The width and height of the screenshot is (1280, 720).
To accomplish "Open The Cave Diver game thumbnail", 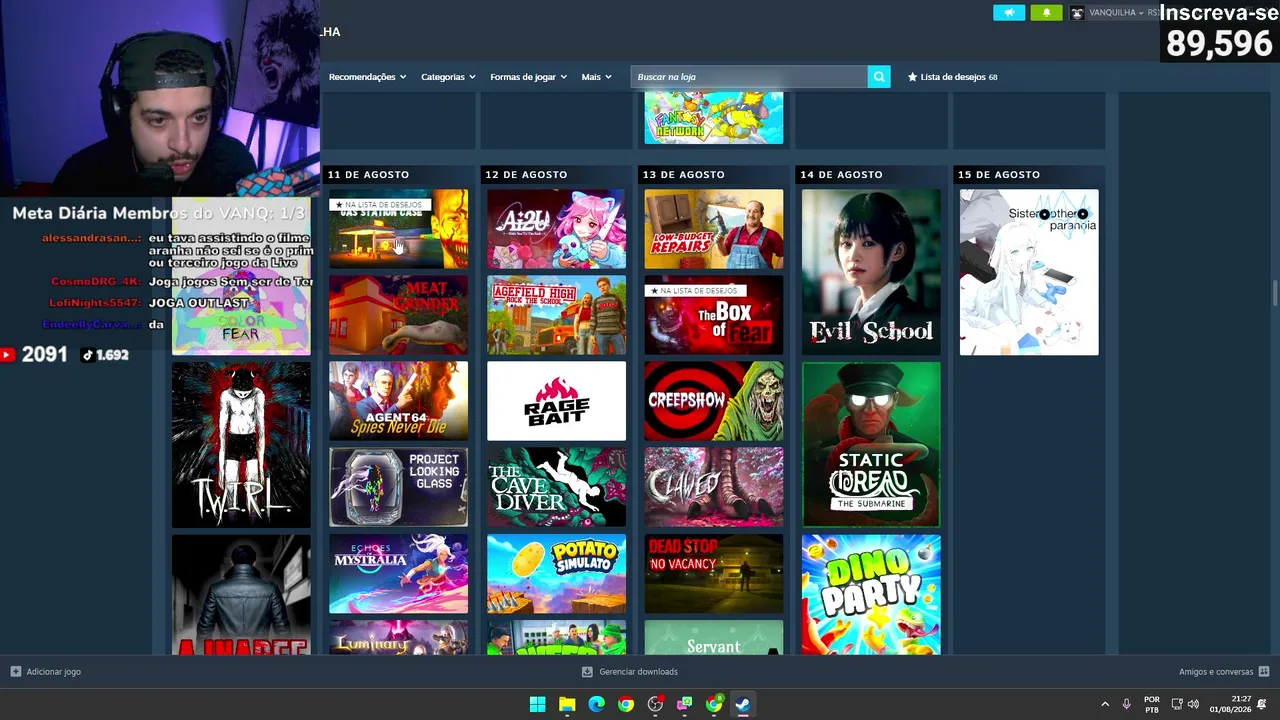I will pos(556,487).
